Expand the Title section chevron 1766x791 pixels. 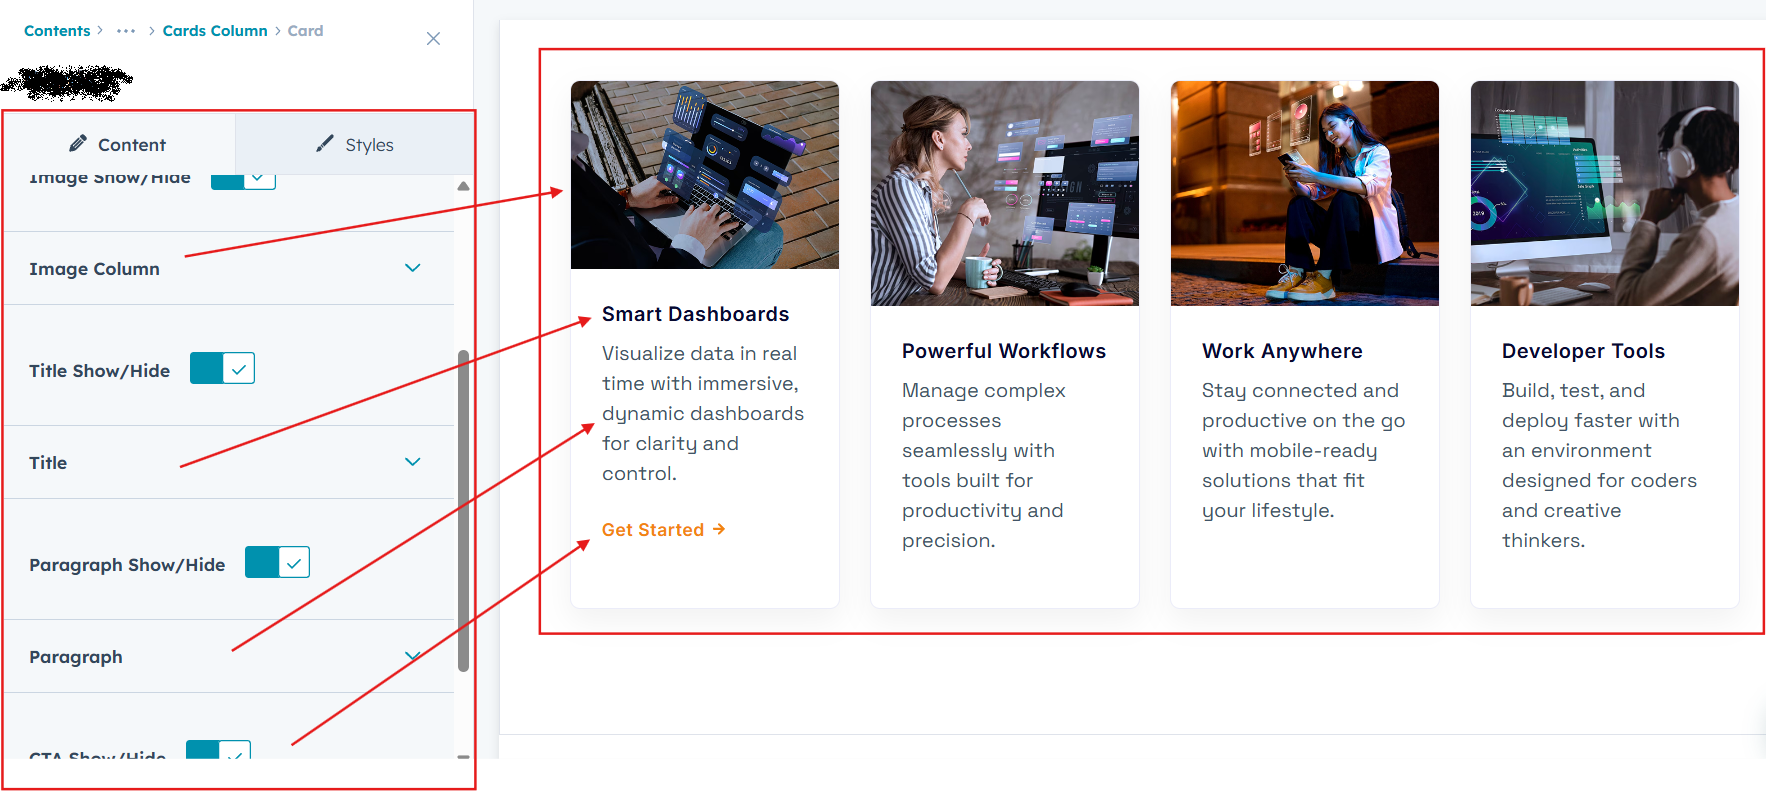(x=412, y=462)
